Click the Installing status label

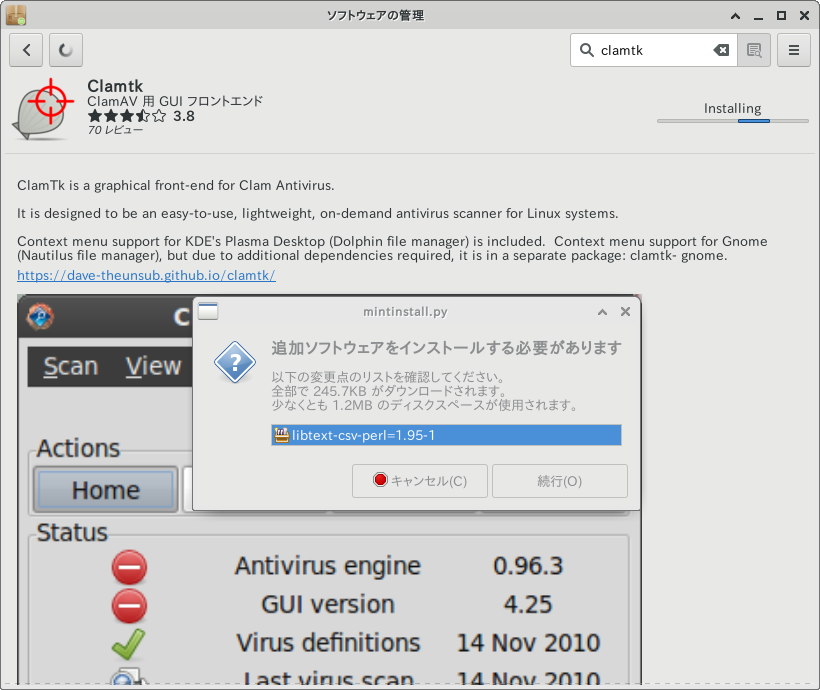(732, 108)
